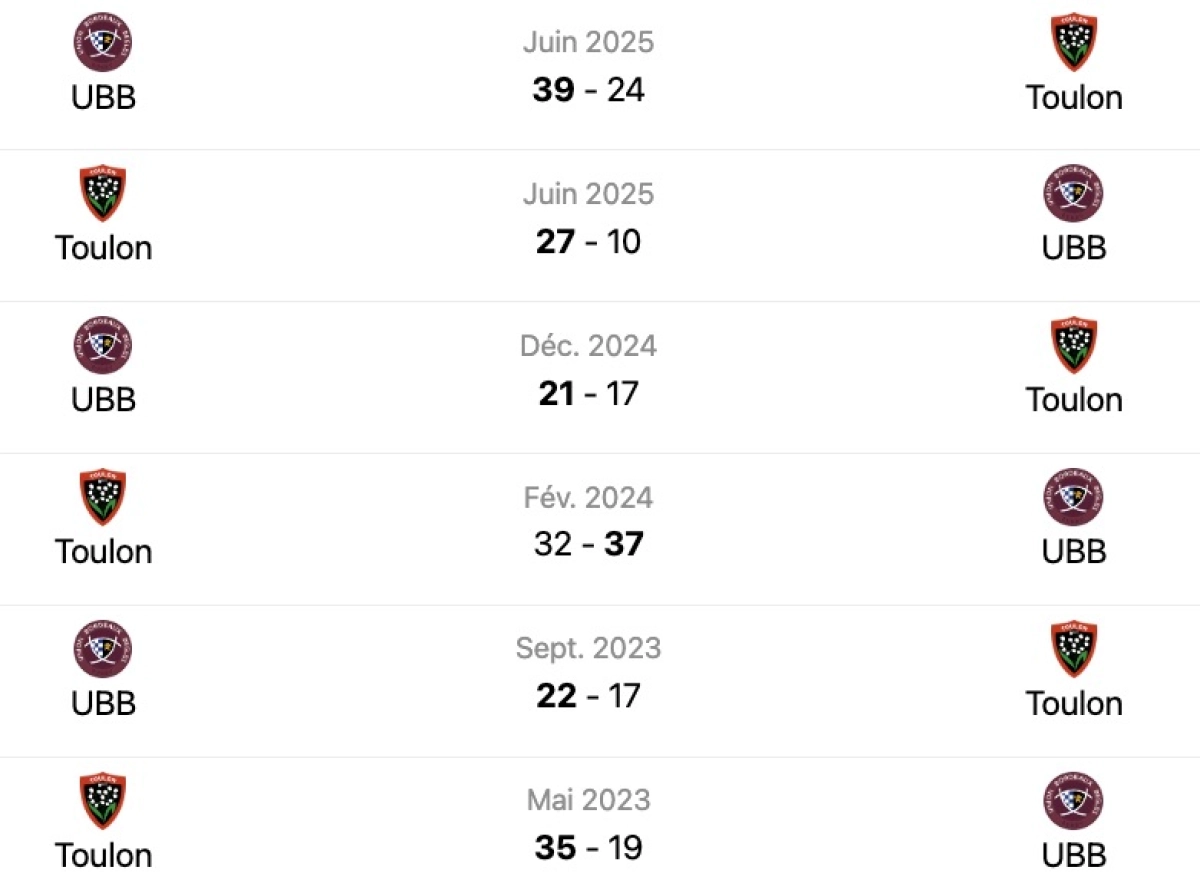Click Toulon crest in Déc. 2024 match row
The width and height of the screenshot is (1200, 893).
1074,346
